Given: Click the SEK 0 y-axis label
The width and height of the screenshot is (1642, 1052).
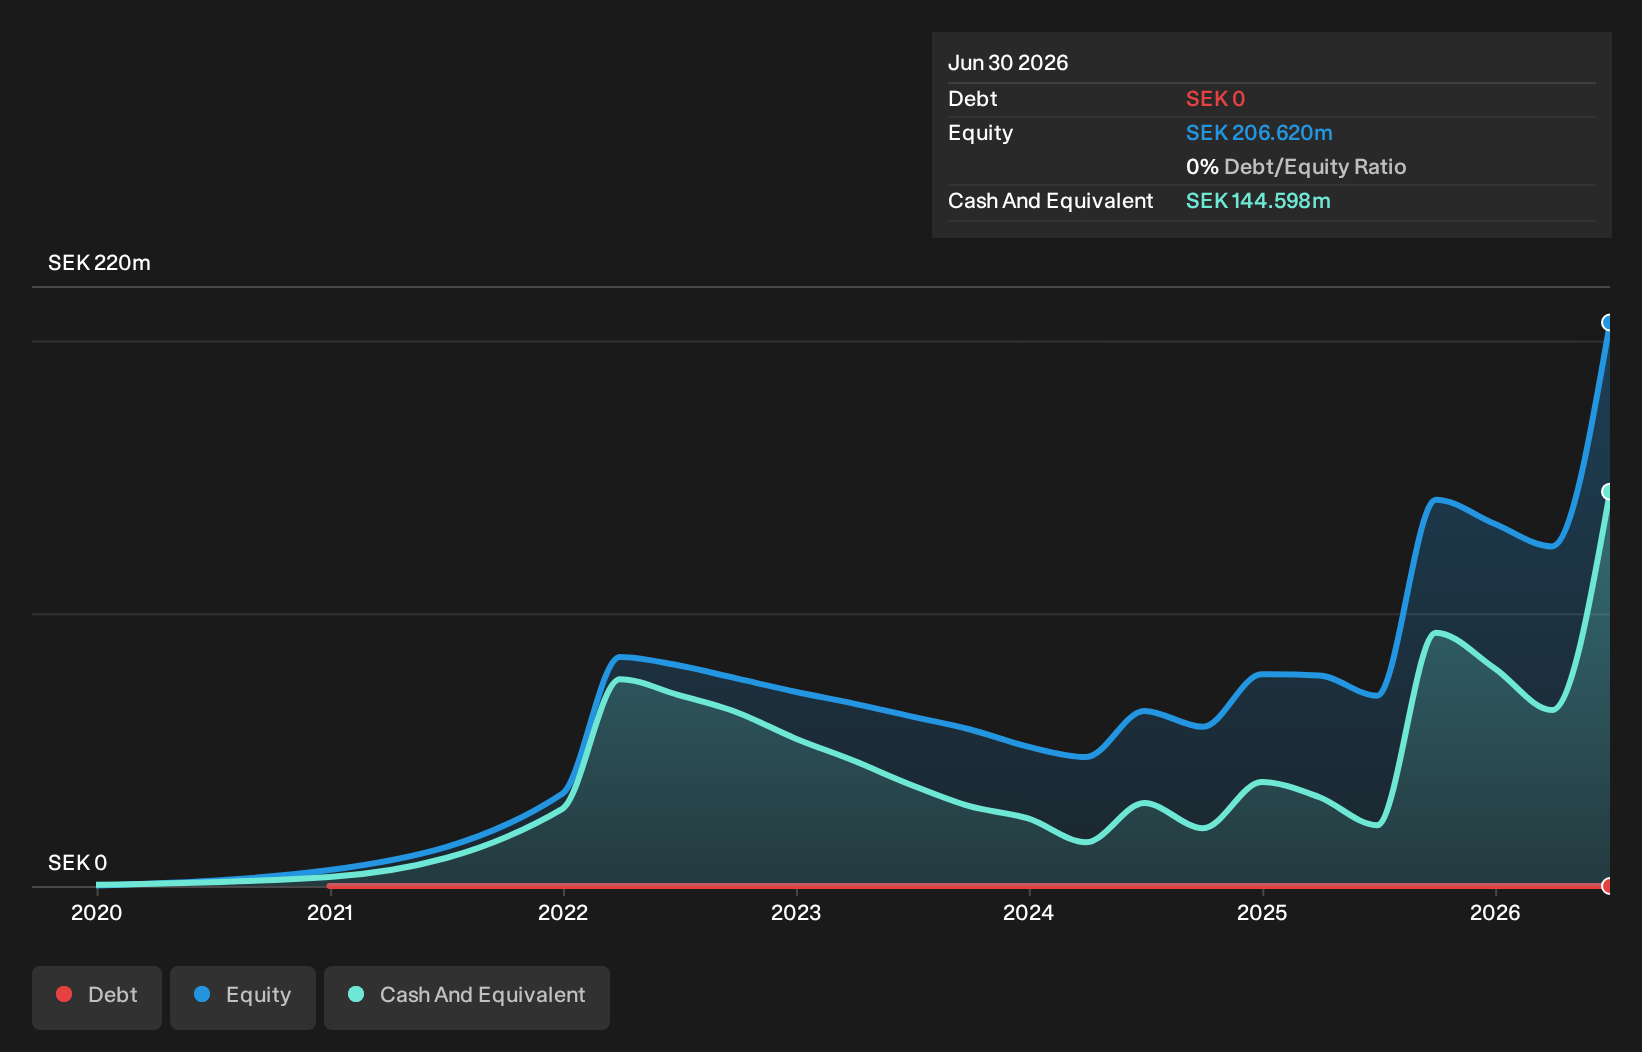Looking at the screenshot, I should pyautogui.click(x=77, y=863).
